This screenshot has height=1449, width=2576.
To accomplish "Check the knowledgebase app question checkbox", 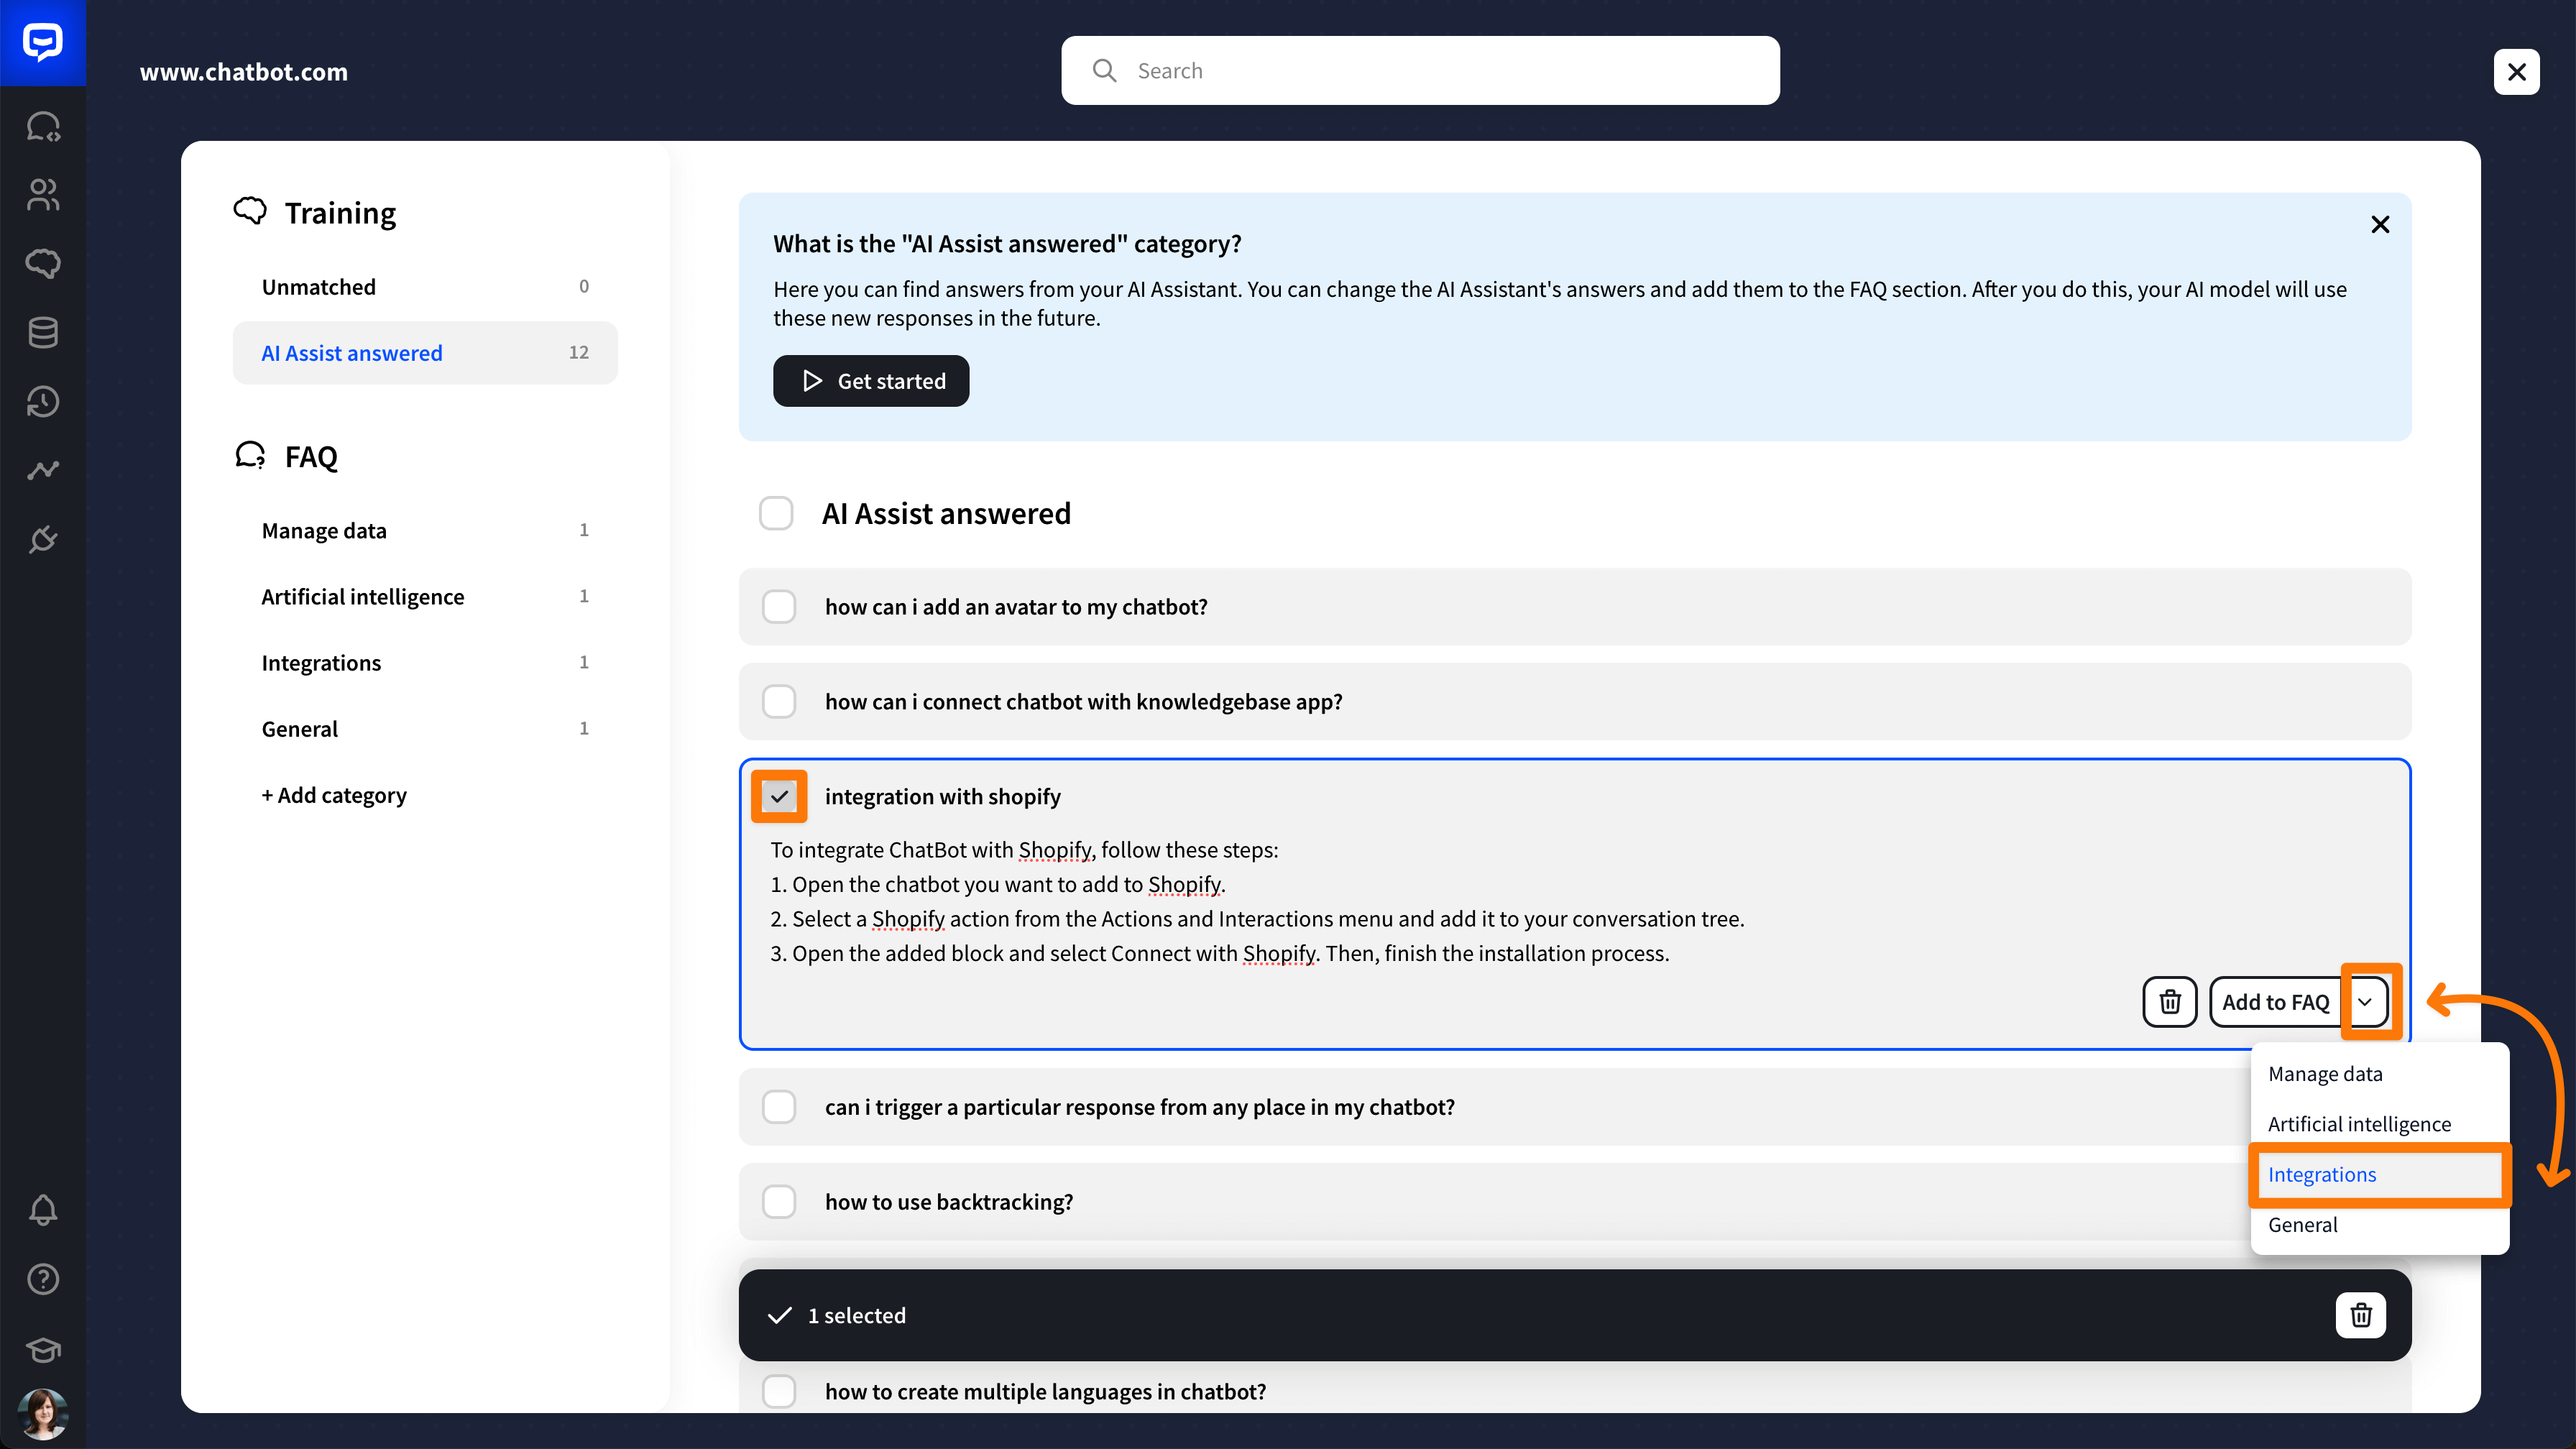I will (x=779, y=702).
